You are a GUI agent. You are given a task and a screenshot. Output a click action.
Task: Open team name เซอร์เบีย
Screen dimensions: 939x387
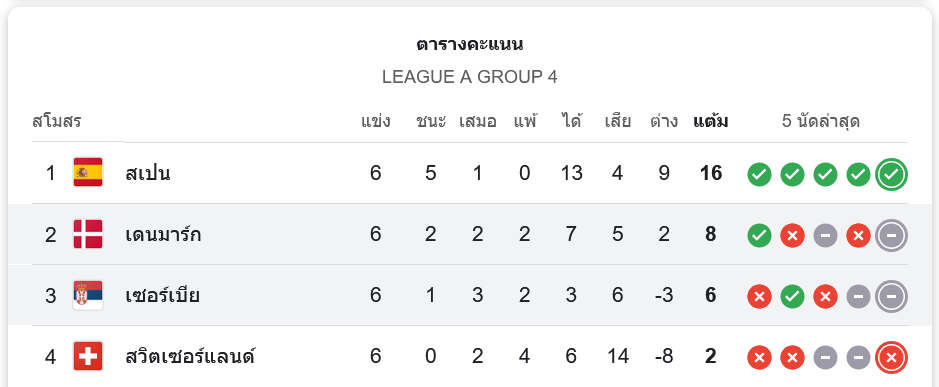pos(162,295)
